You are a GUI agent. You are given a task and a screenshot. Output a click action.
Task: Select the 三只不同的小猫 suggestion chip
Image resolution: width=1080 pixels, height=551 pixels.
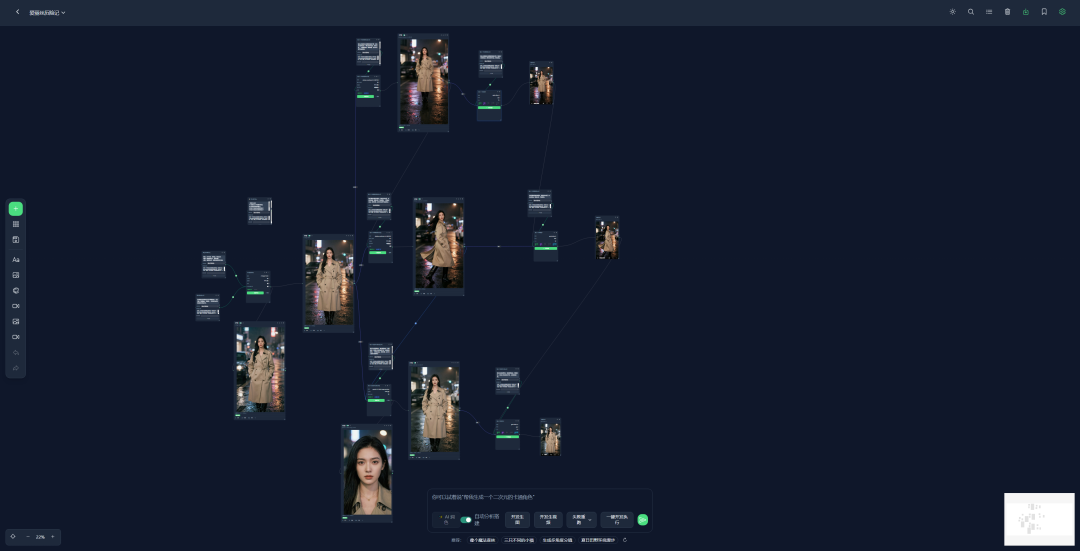[519, 540]
